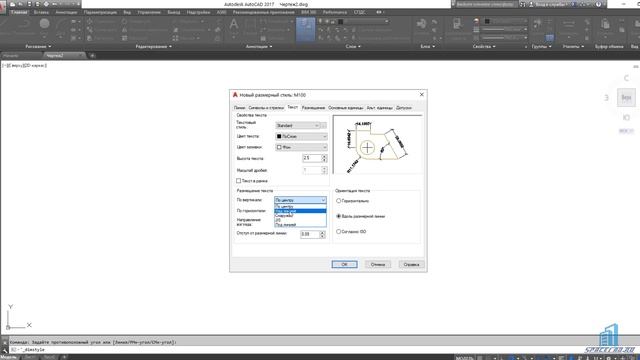Open the View (Вид) ribbon tab
This screenshot has width=640, height=360.
coord(127,12)
